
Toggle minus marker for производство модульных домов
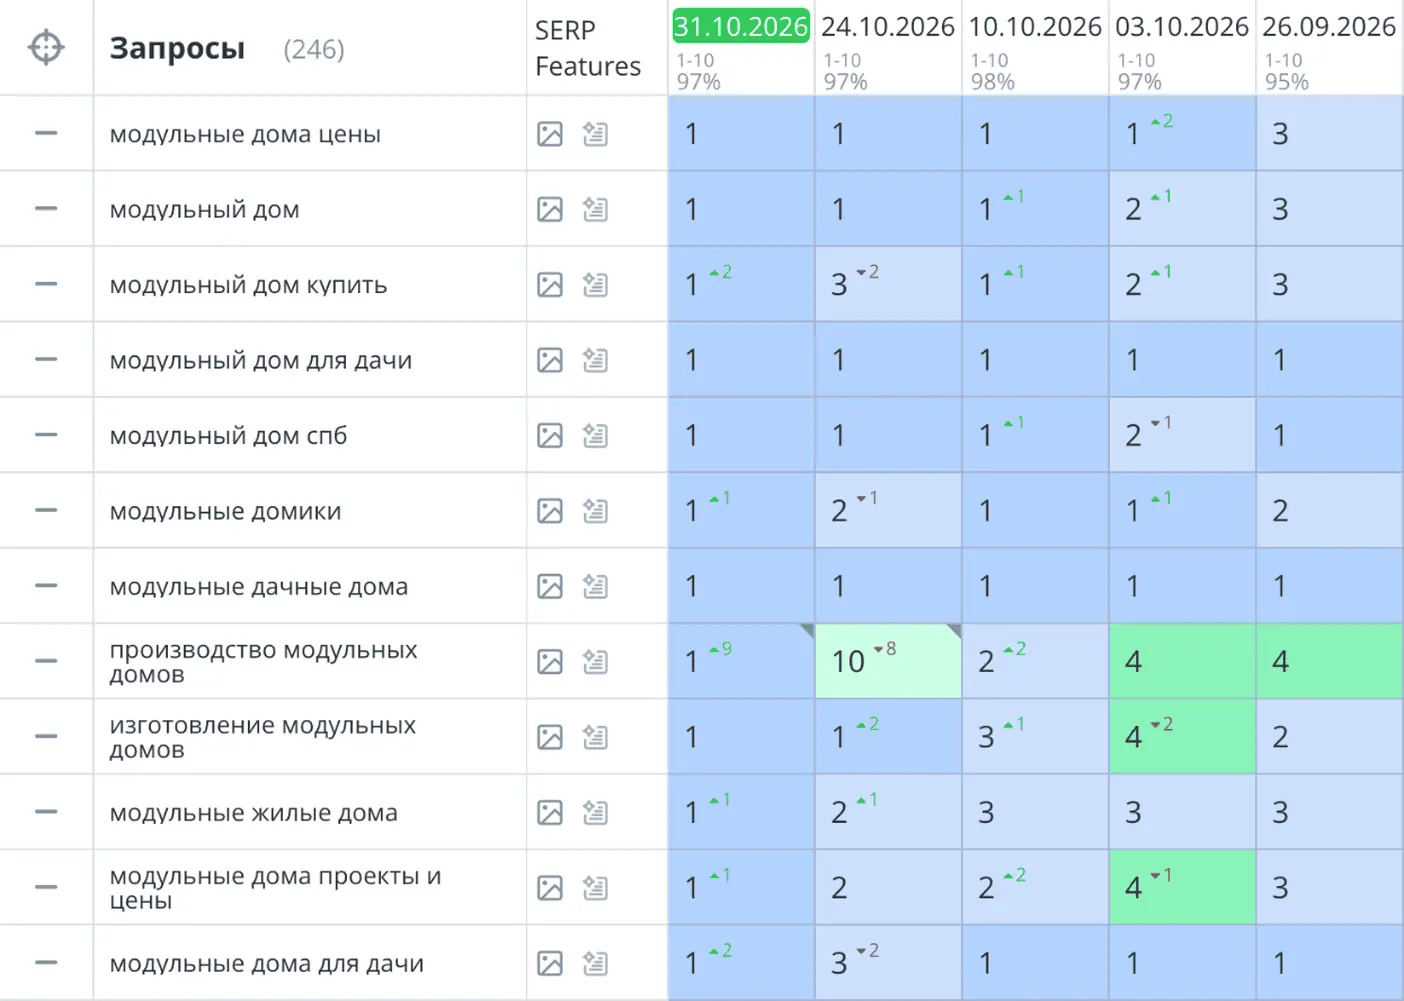point(46,661)
